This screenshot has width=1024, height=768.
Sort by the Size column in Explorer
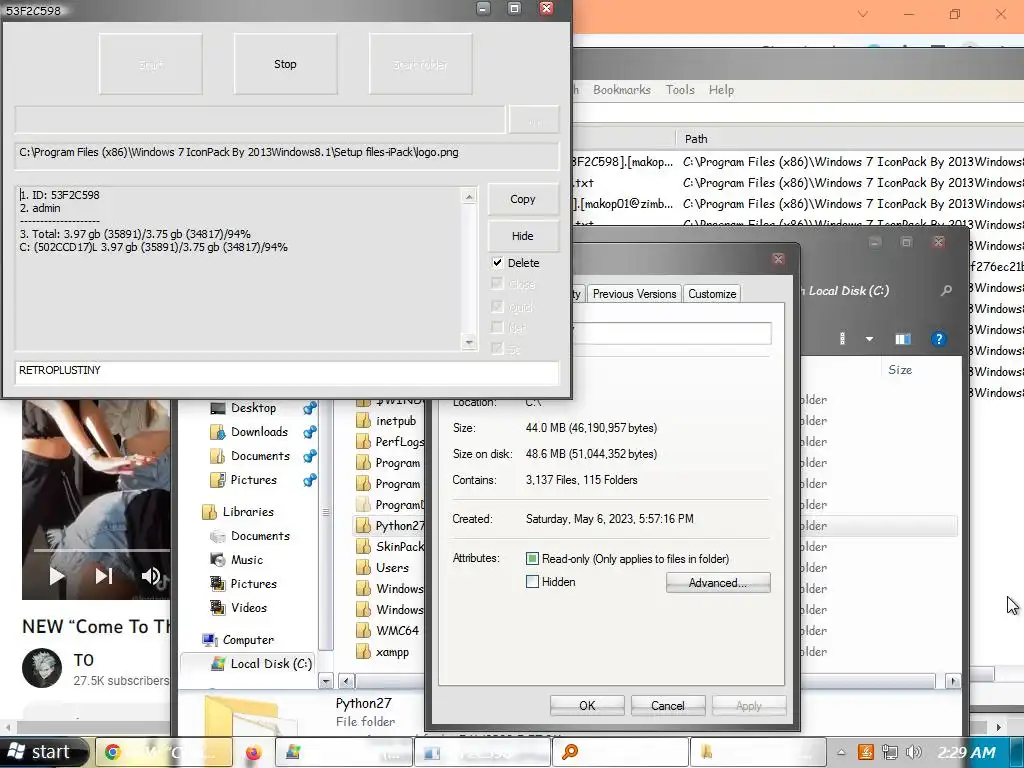900,370
